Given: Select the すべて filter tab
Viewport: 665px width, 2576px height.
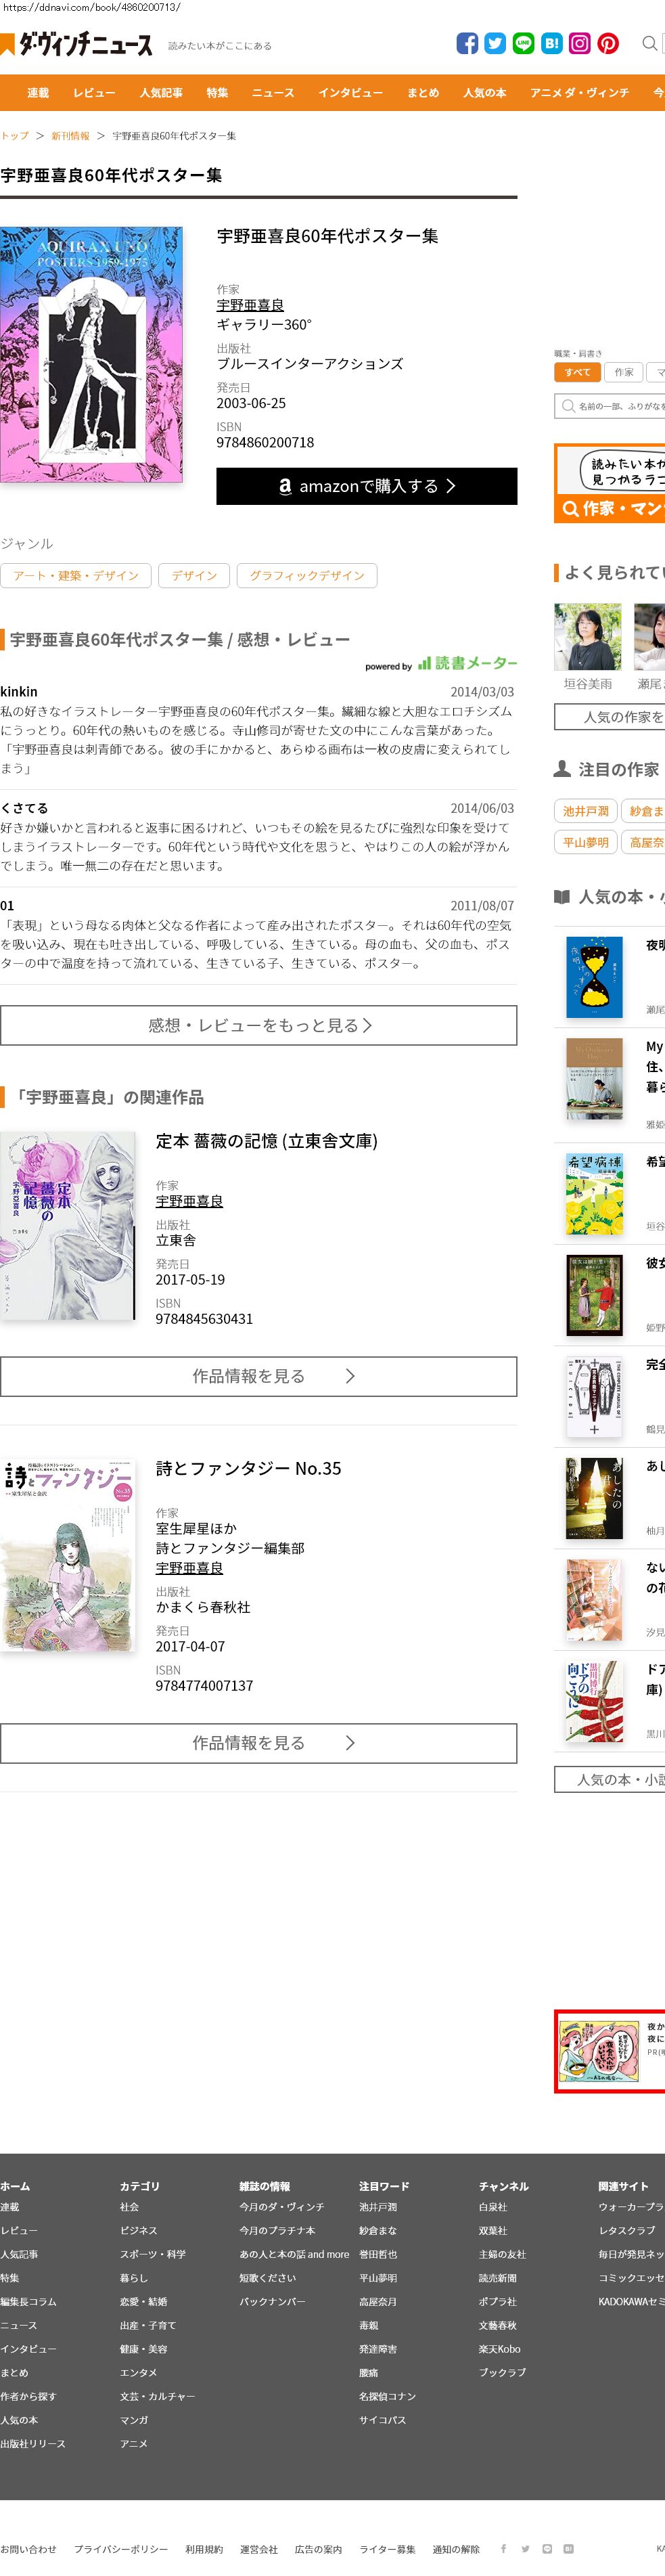Looking at the screenshot, I should click(577, 372).
